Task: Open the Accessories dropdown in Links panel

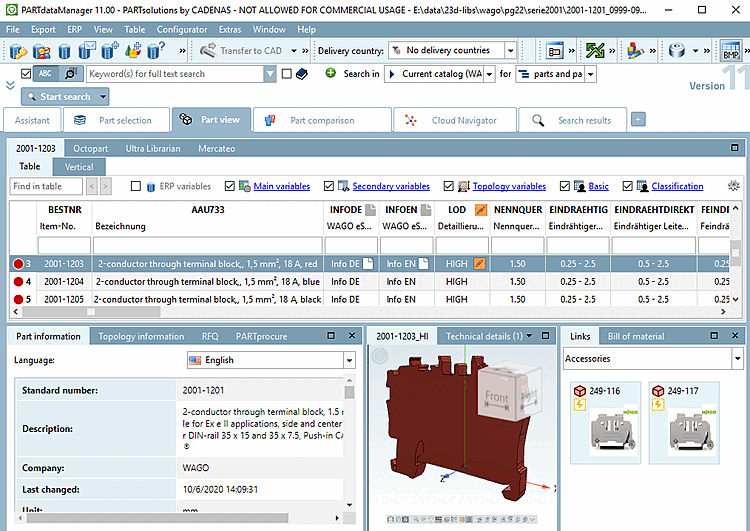Action: pyautogui.click(x=736, y=358)
